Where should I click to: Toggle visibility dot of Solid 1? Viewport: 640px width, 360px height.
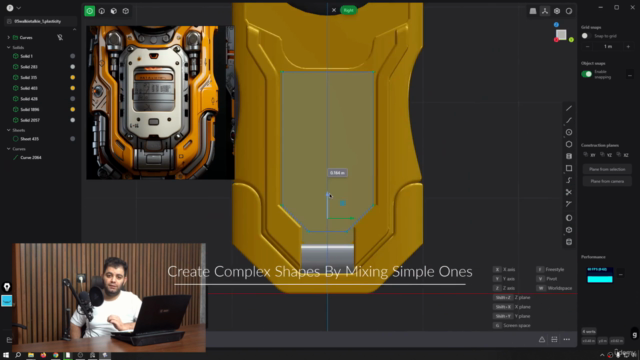73,56
